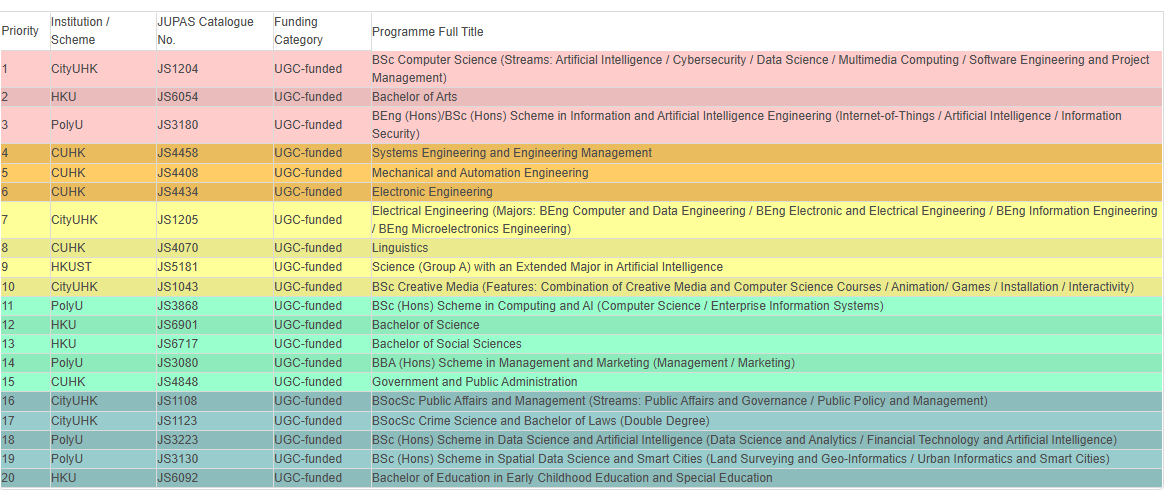Select Bachelor of Education Early Childhood title
This screenshot has height=491, width=1173.
572,478
